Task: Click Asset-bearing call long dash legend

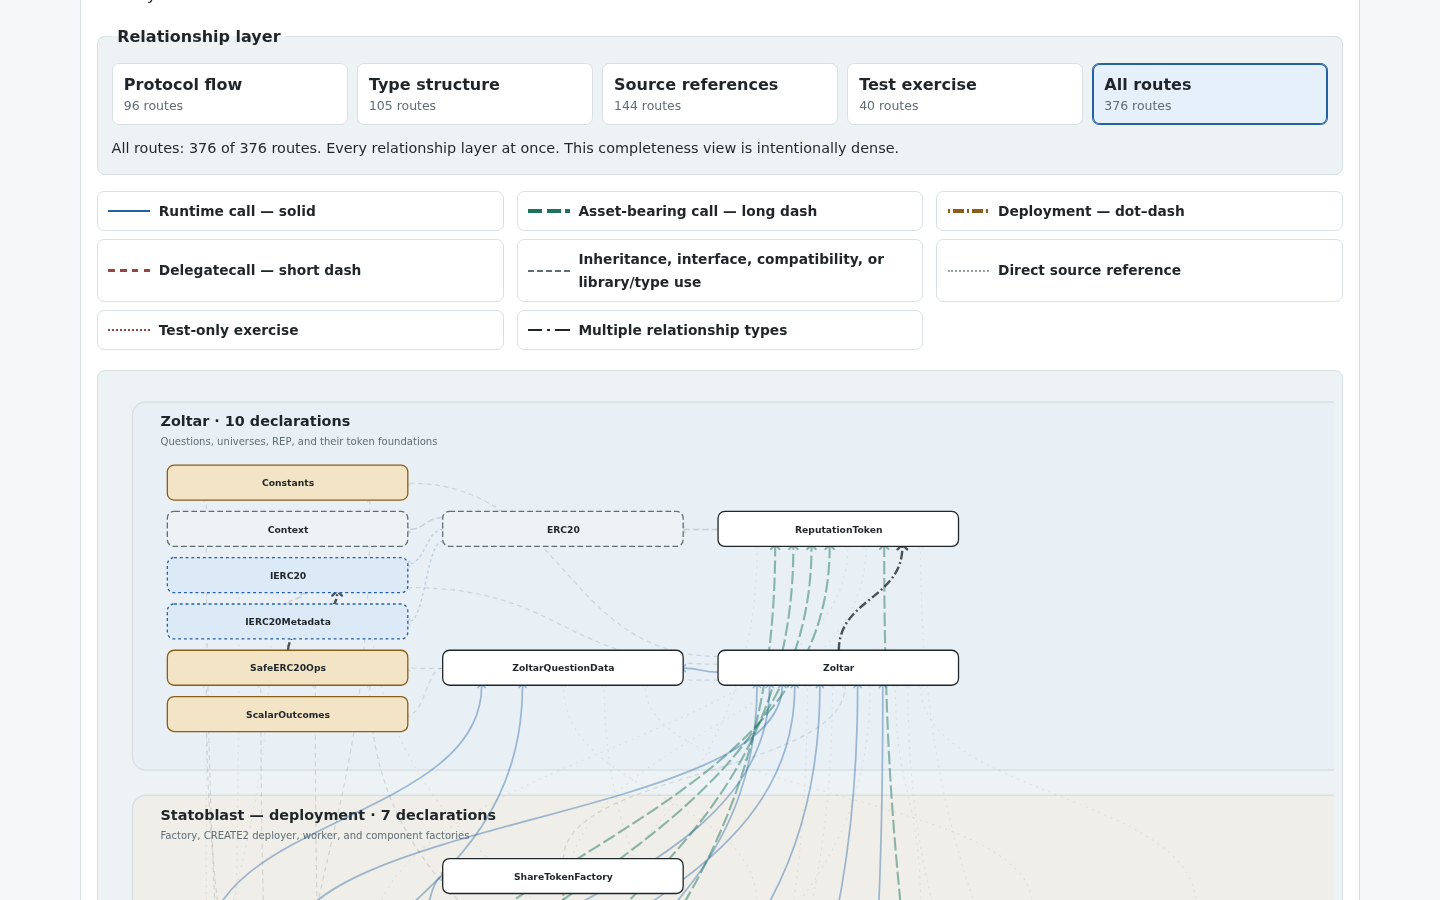Action: (720, 211)
